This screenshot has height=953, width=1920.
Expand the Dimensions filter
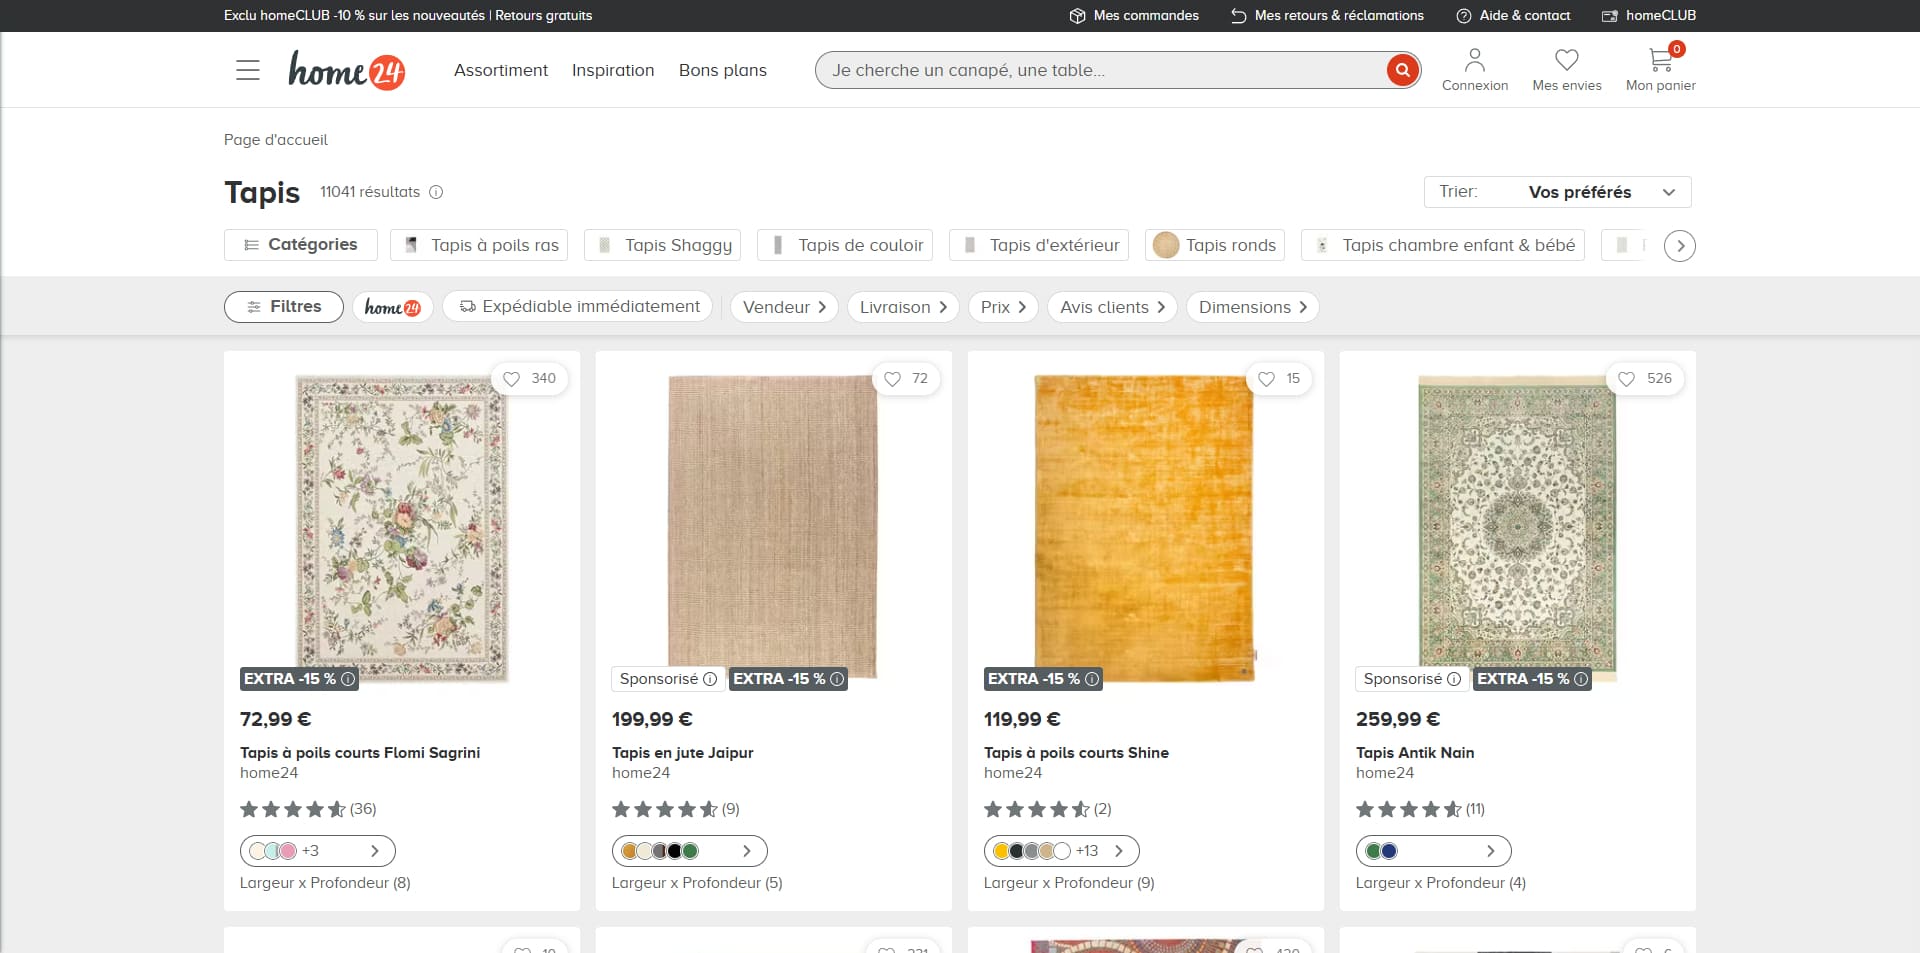click(1252, 307)
